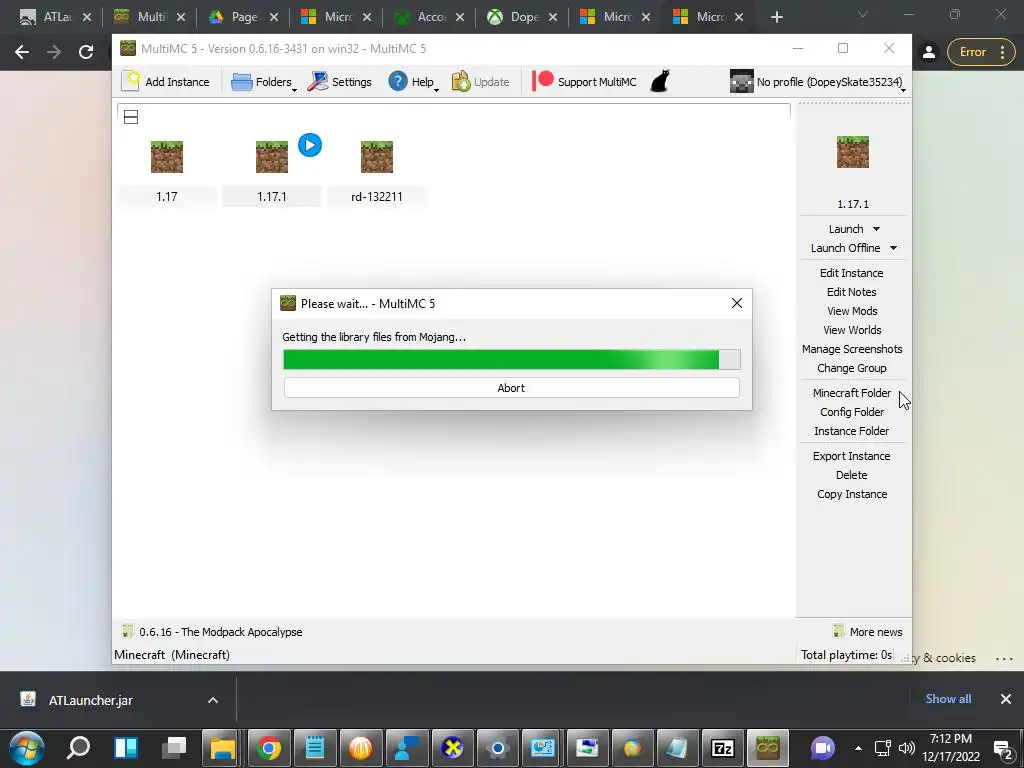The image size is (1024, 768).
Task: Close the downloads bar
Action: pos(1006,699)
